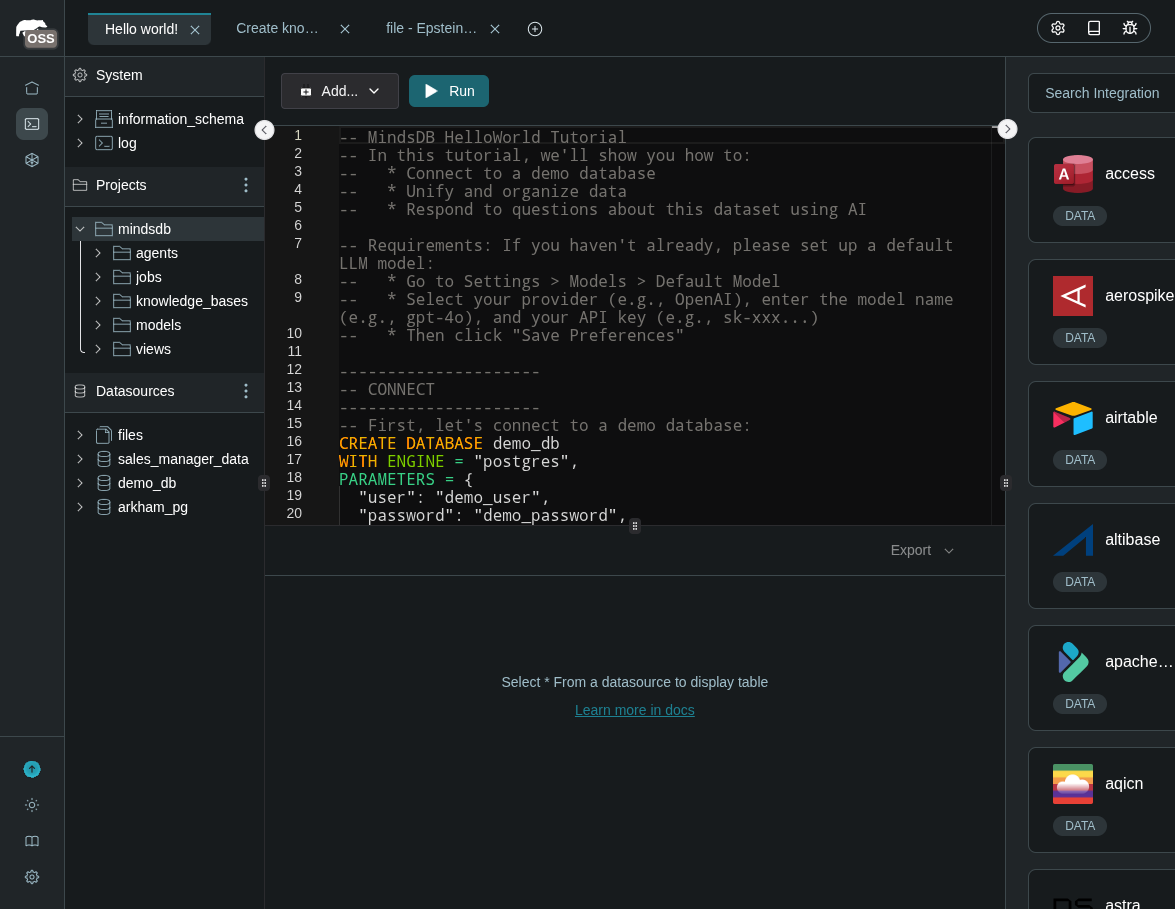Click the aerospike integration icon

[1072, 296]
